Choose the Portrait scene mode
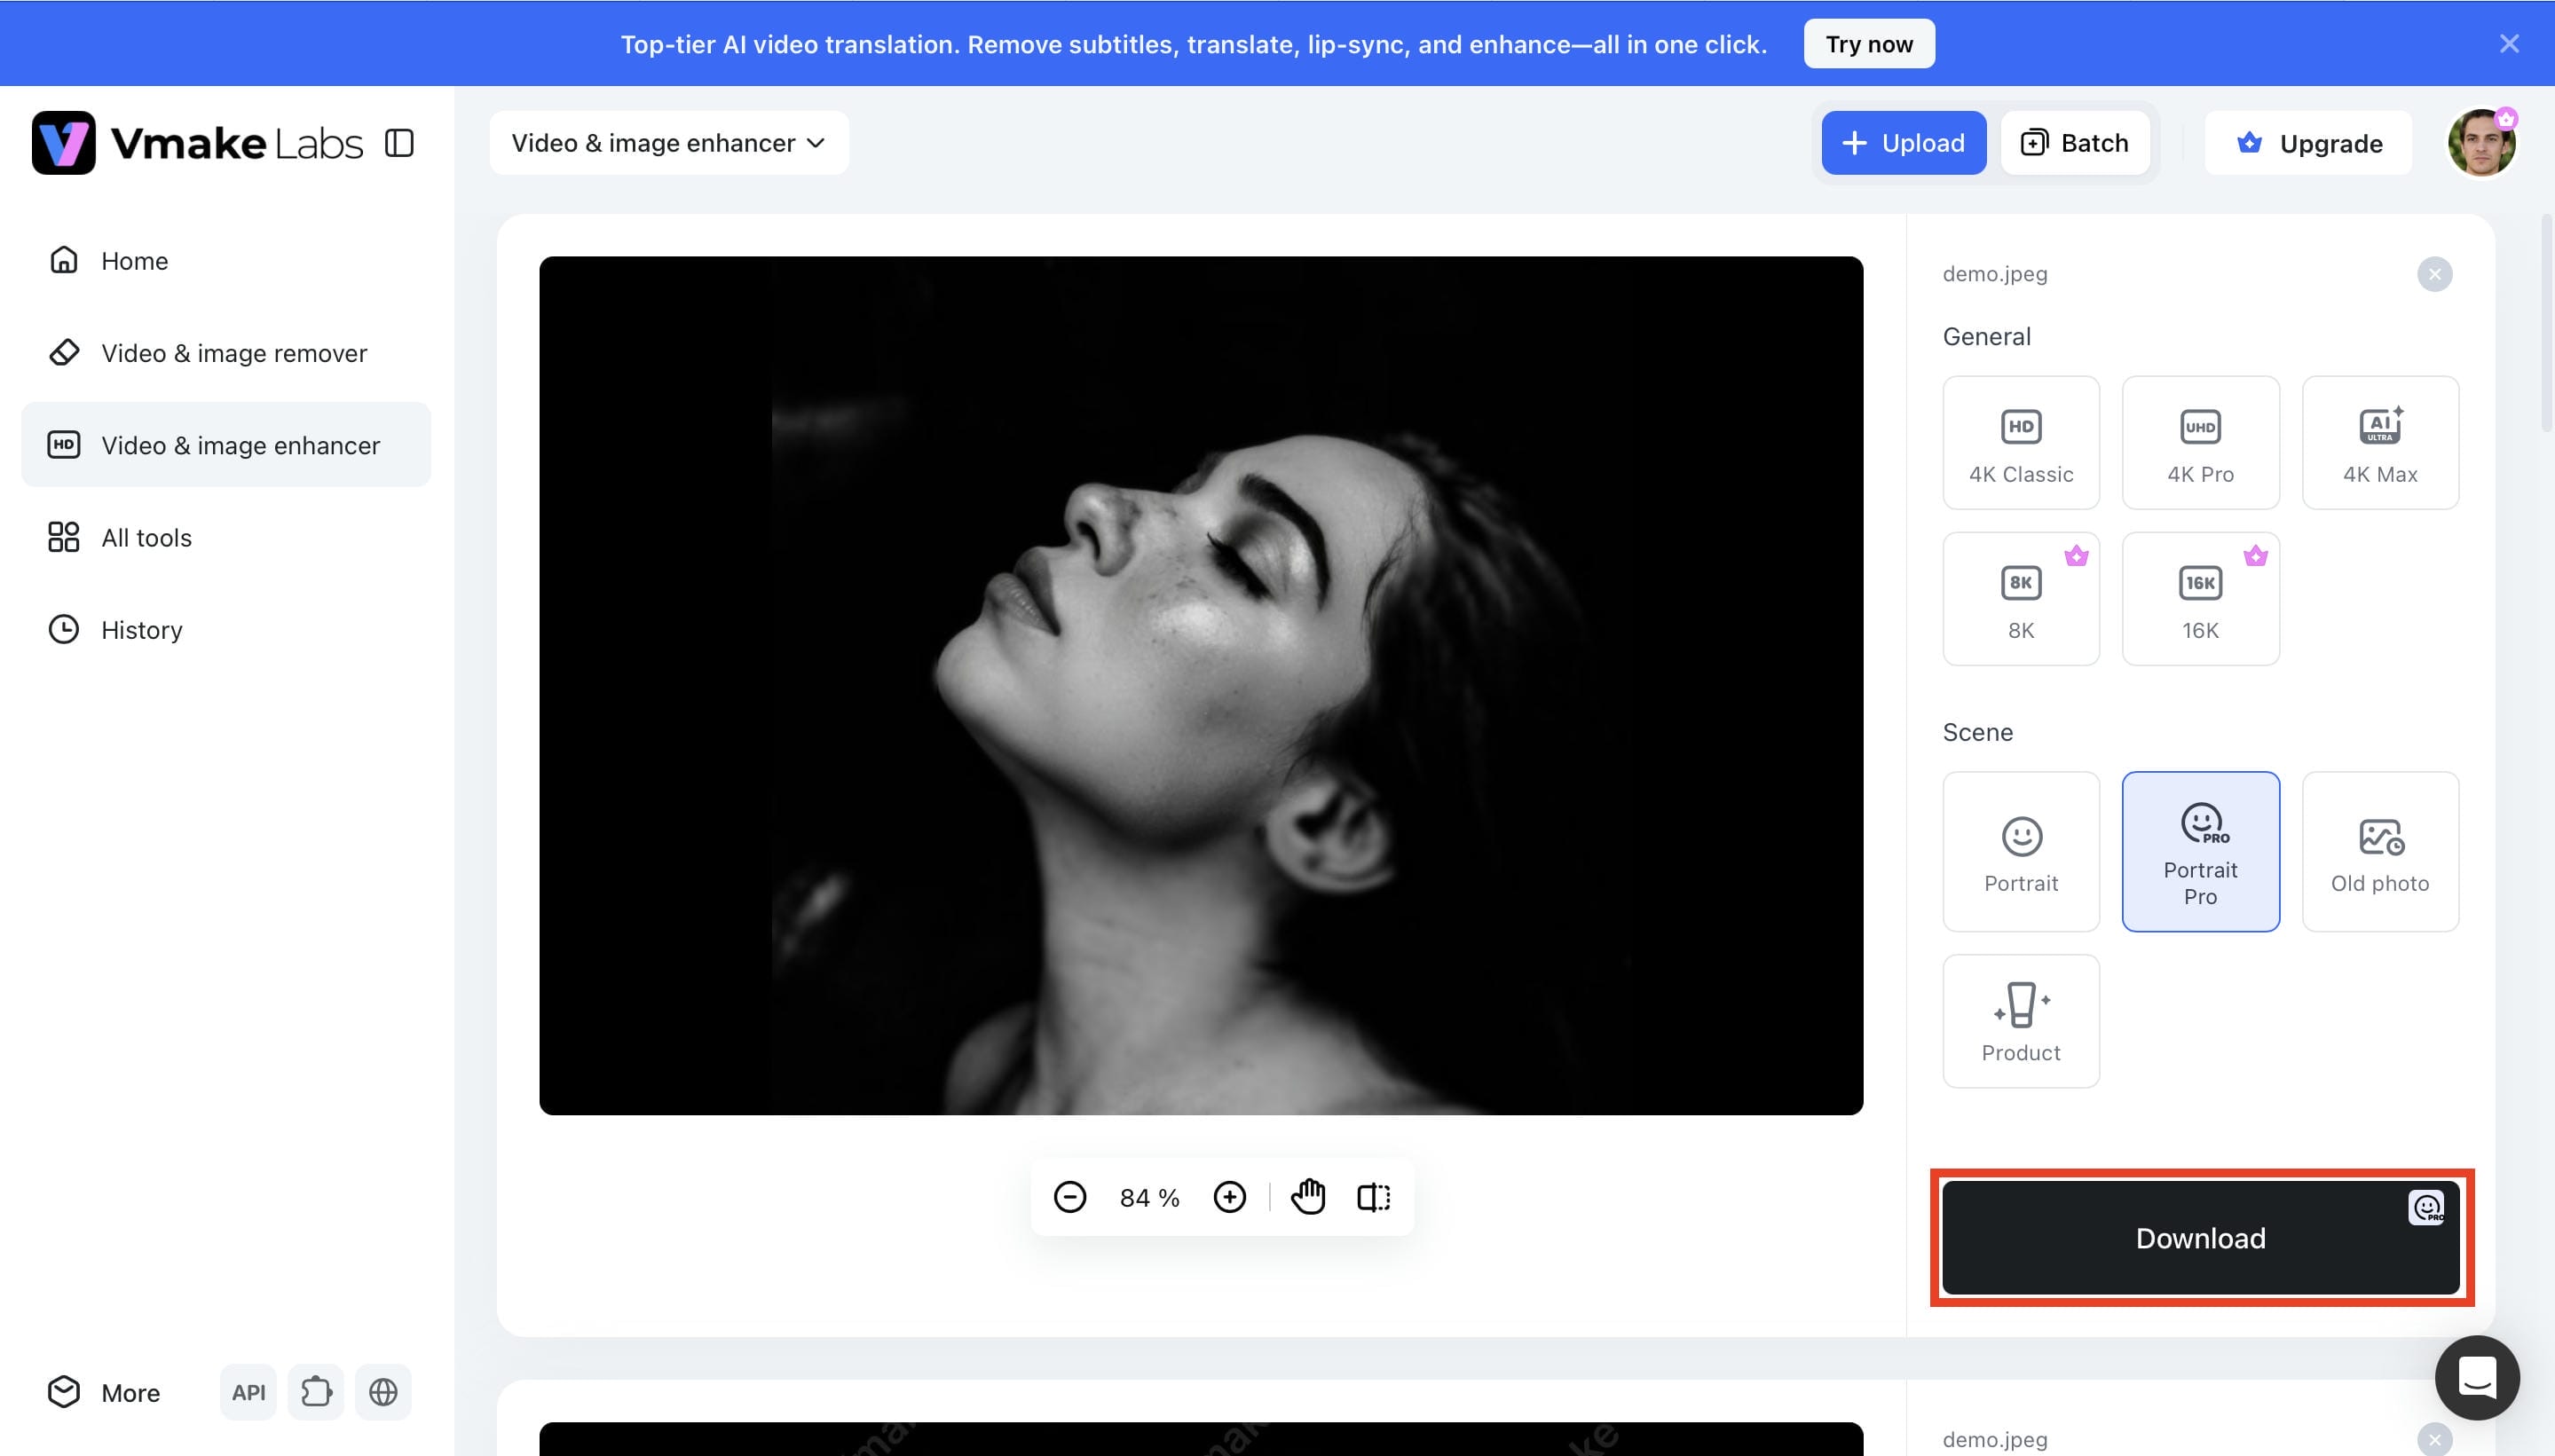2555x1456 pixels. click(x=2021, y=852)
